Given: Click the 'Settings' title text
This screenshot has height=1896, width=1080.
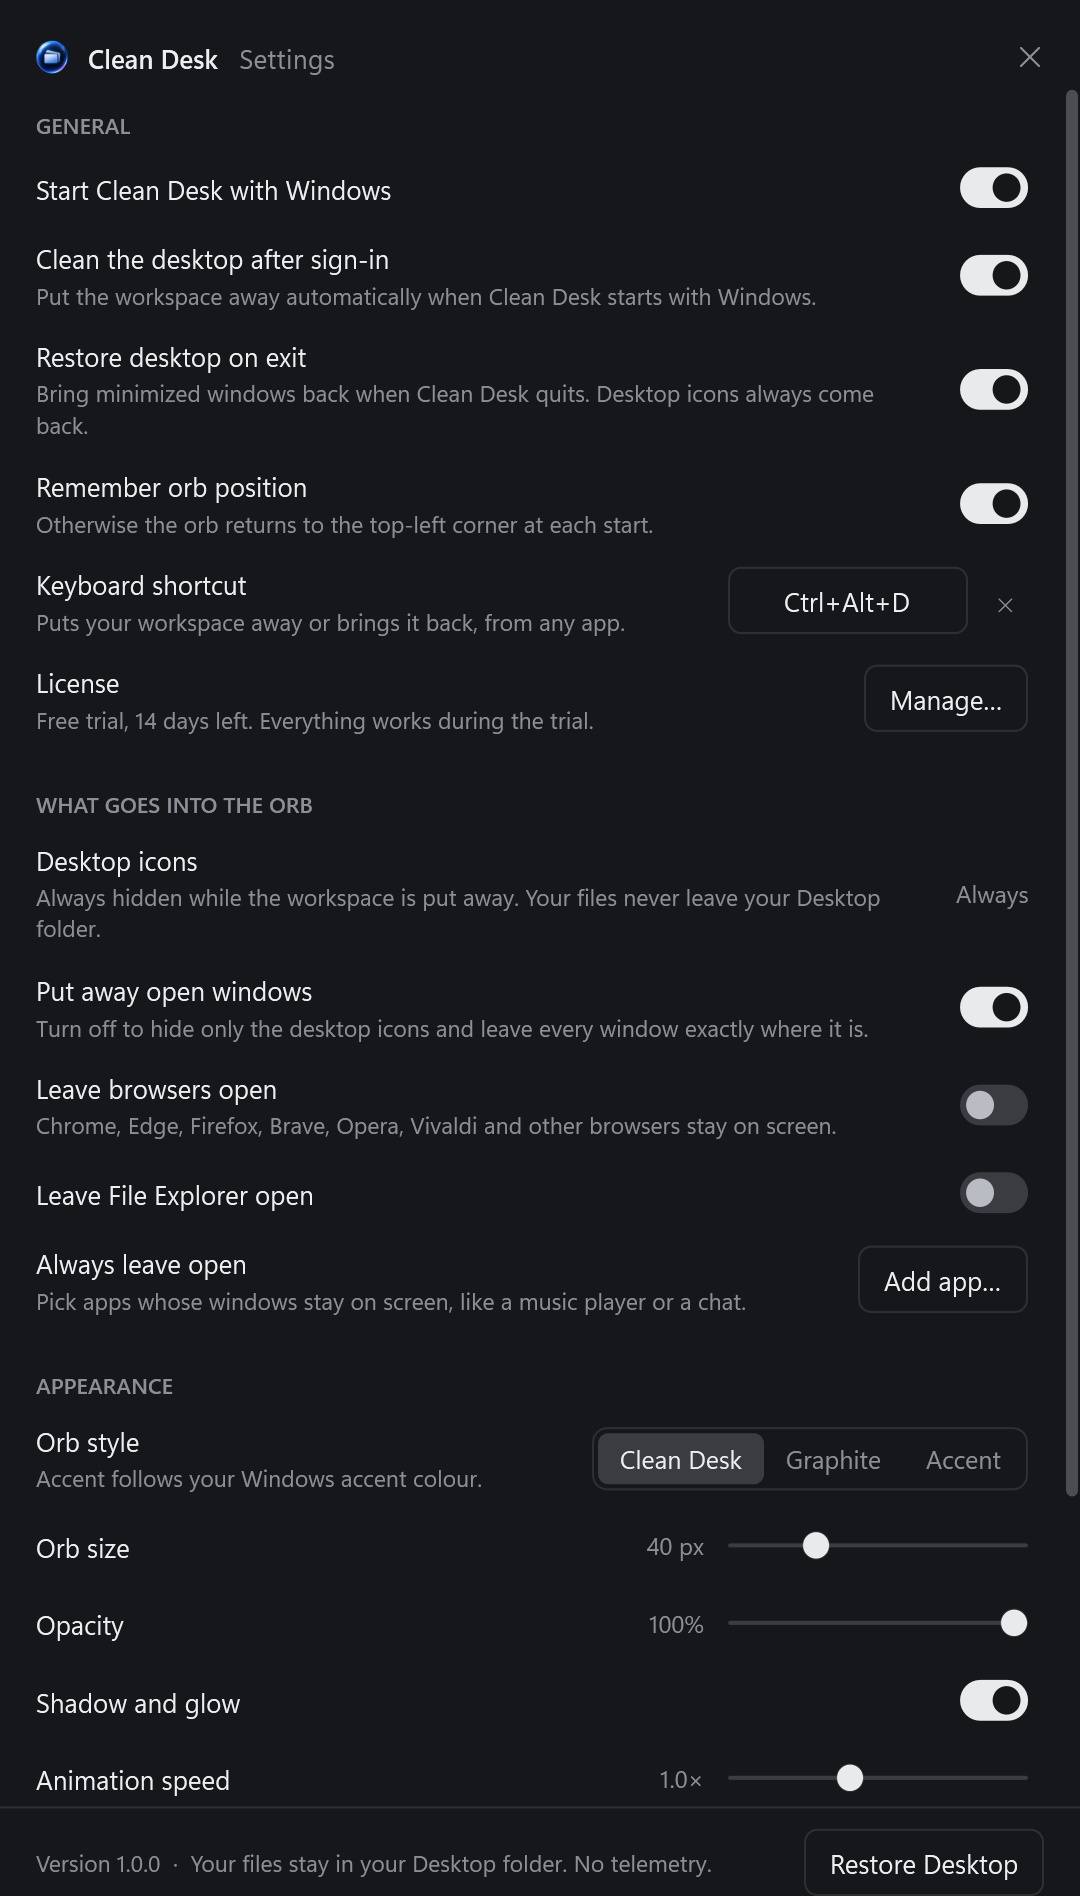Looking at the screenshot, I should 287,60.
